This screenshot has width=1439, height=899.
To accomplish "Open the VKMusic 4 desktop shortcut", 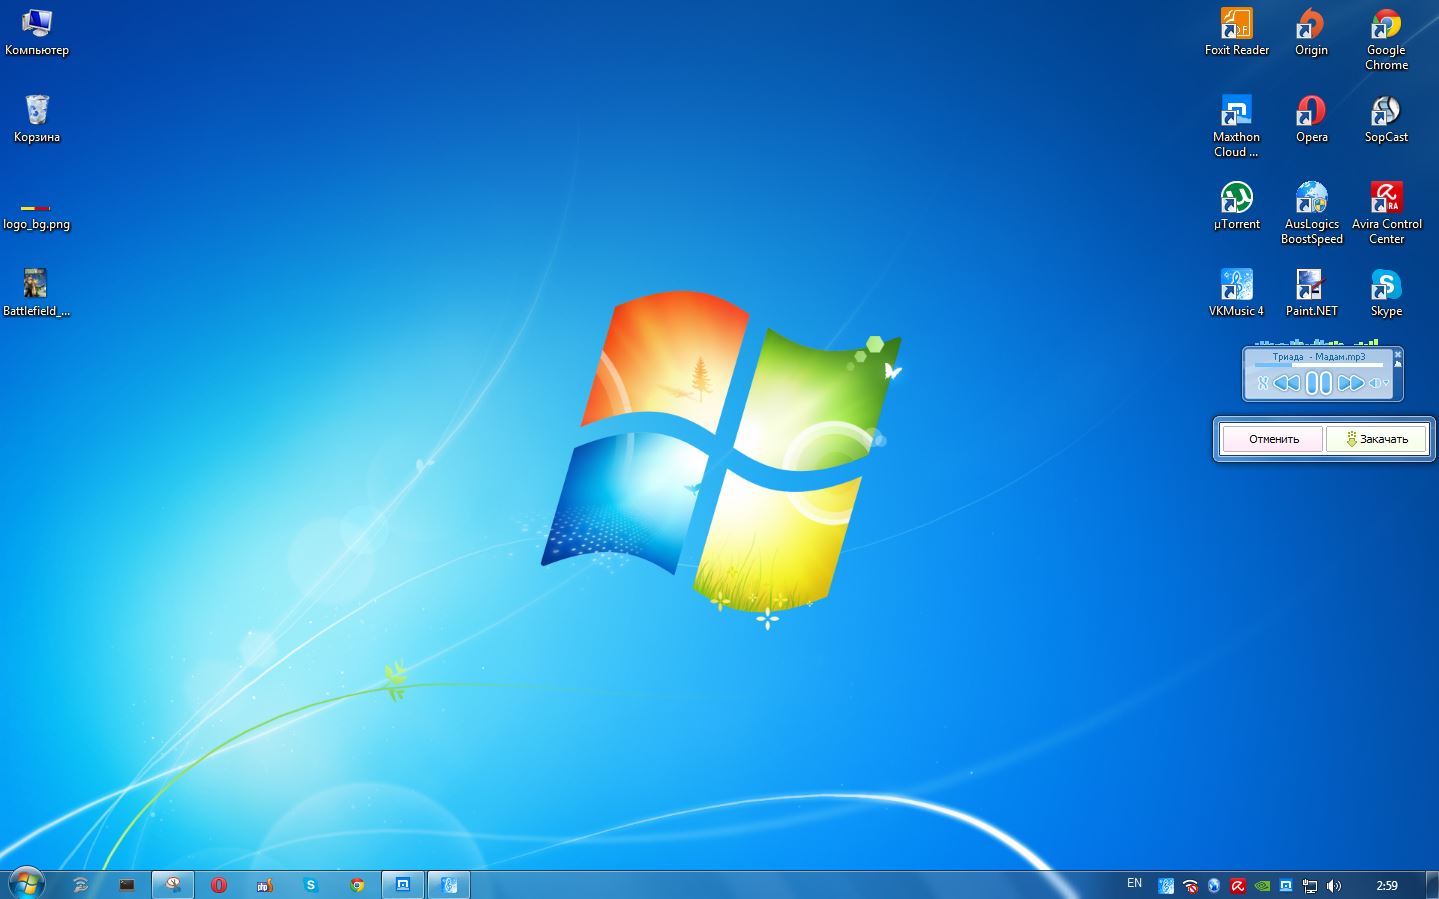I will [x=1236, y=286].
